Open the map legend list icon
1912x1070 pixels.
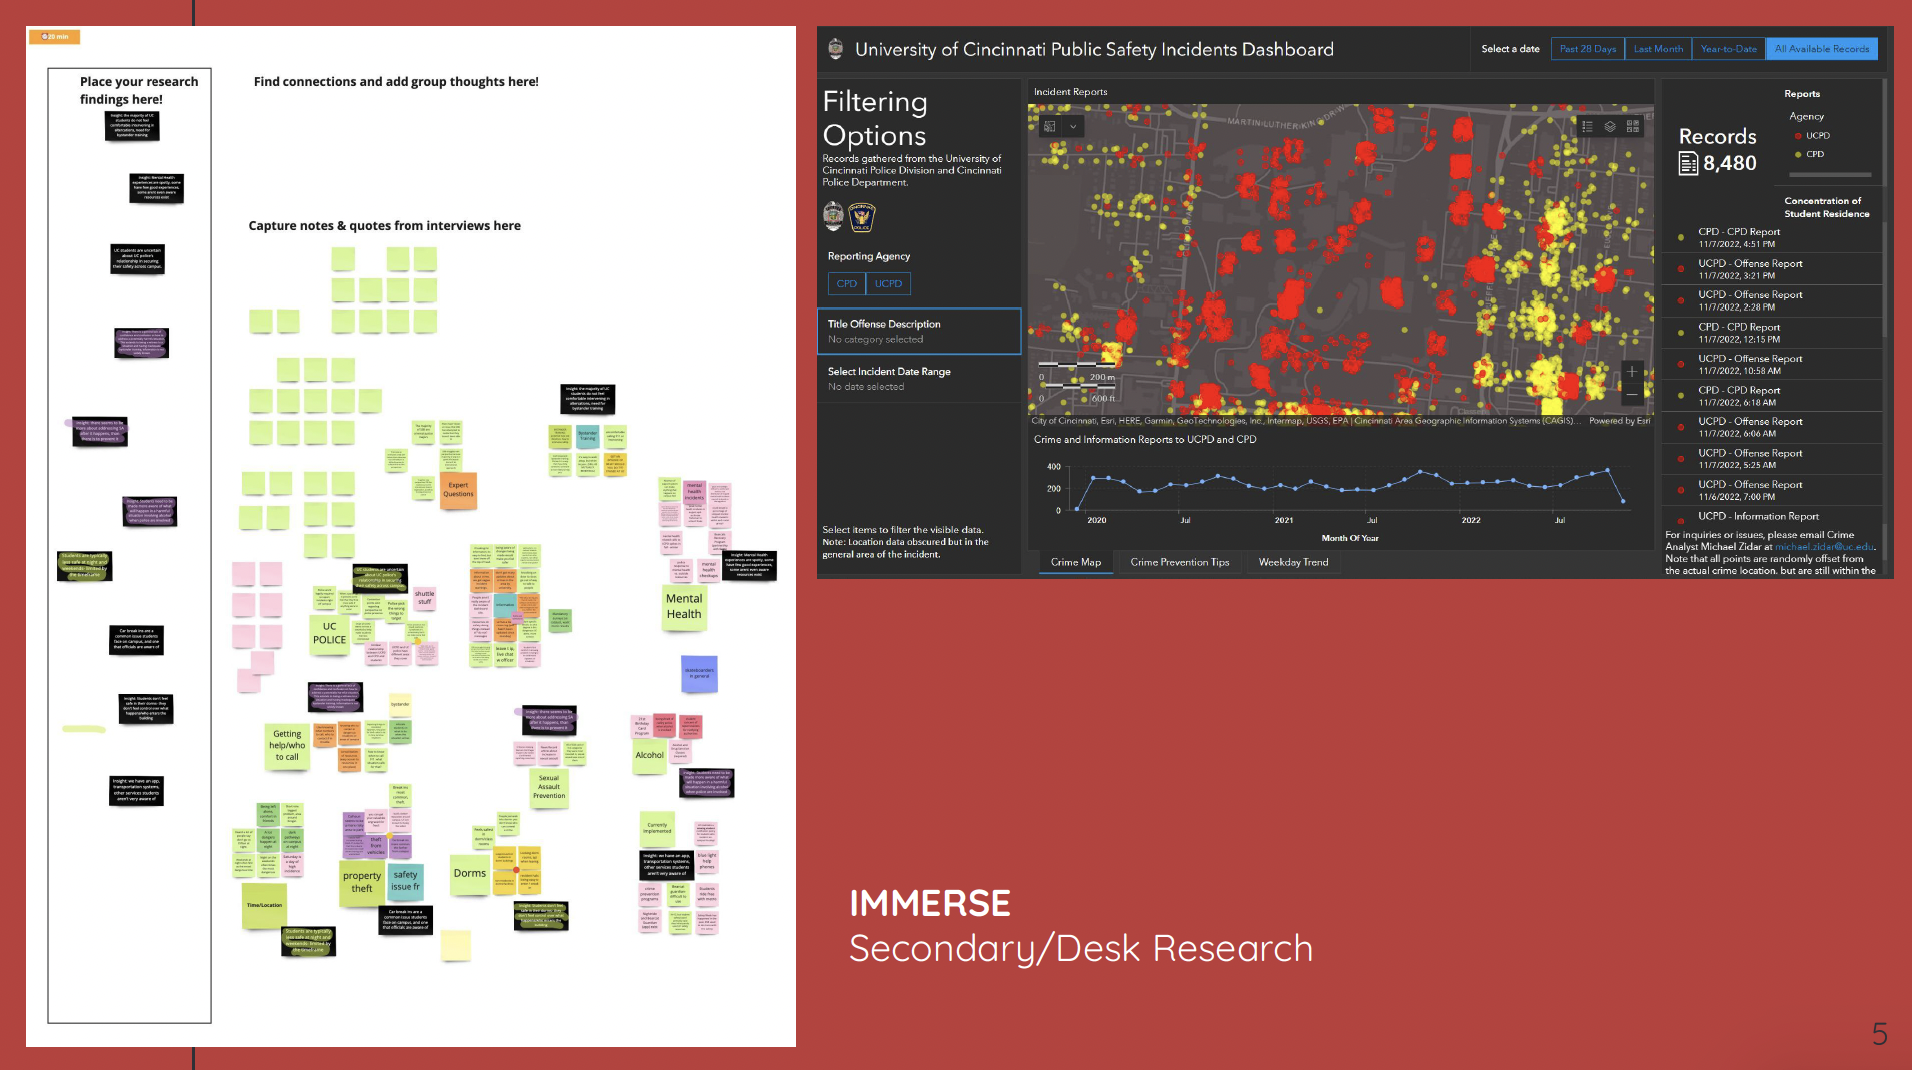click(x=1587, y=127)
